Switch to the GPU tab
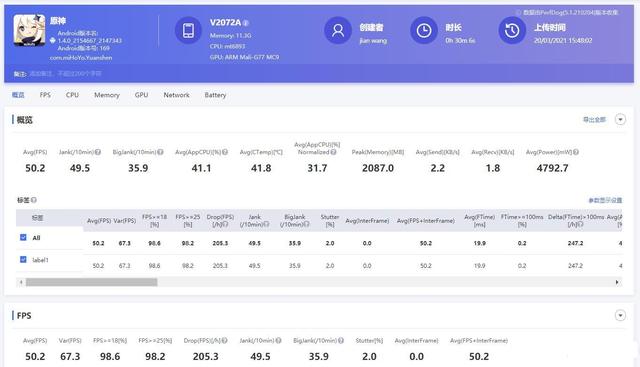 (141, 95)
